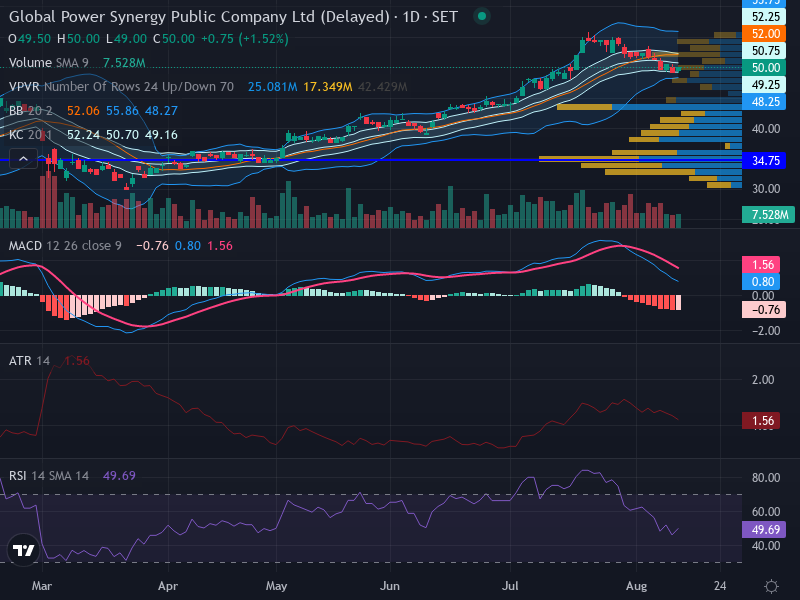Collapse the indicator legend with chevron button
This screenshot has height=600, width=800.
click(x=23, y=159)
